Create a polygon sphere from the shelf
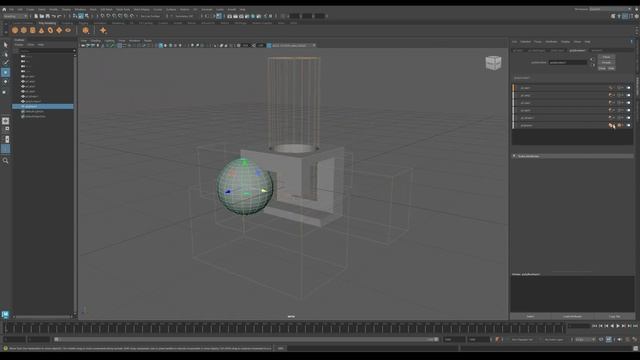Screen dimensions: 640x360 click(x=15, y=30)
